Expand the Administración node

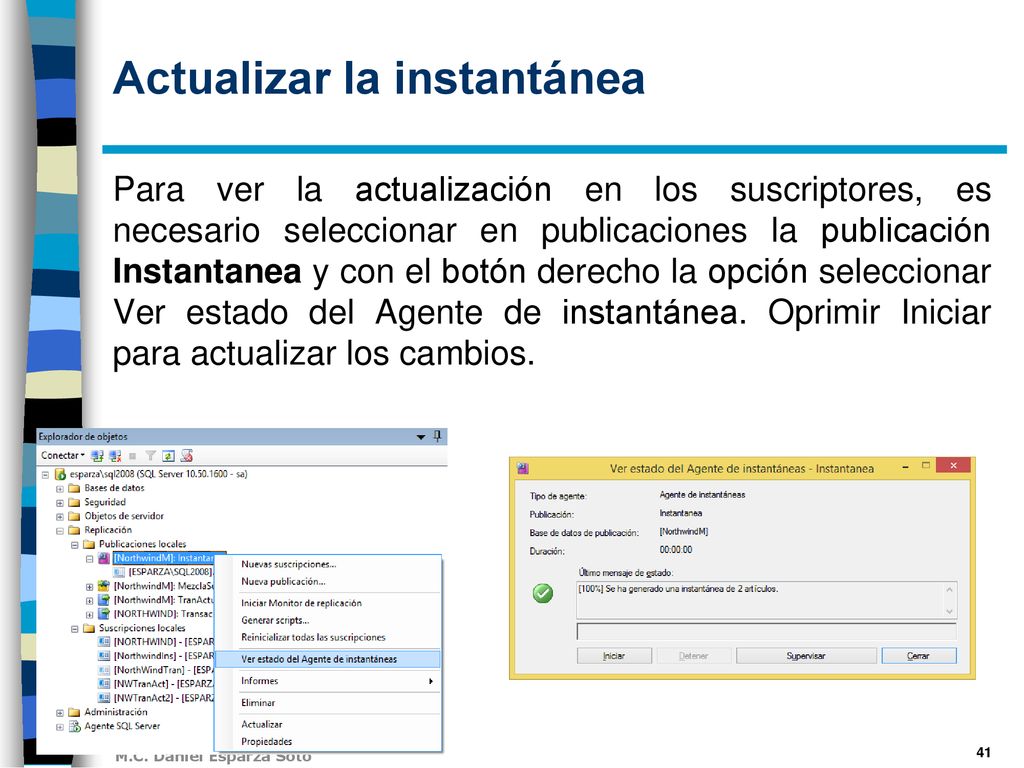59,713
